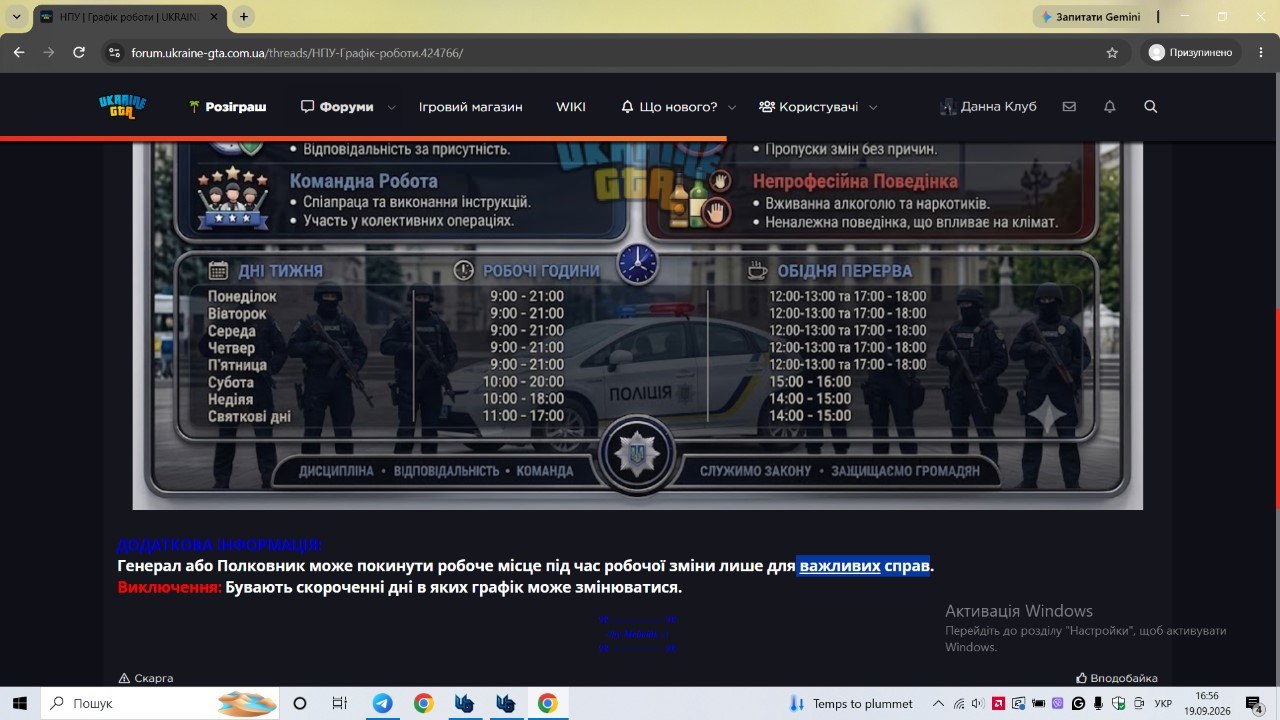Open a new browser tab
1280x720 pixels.
coord(244,17)
